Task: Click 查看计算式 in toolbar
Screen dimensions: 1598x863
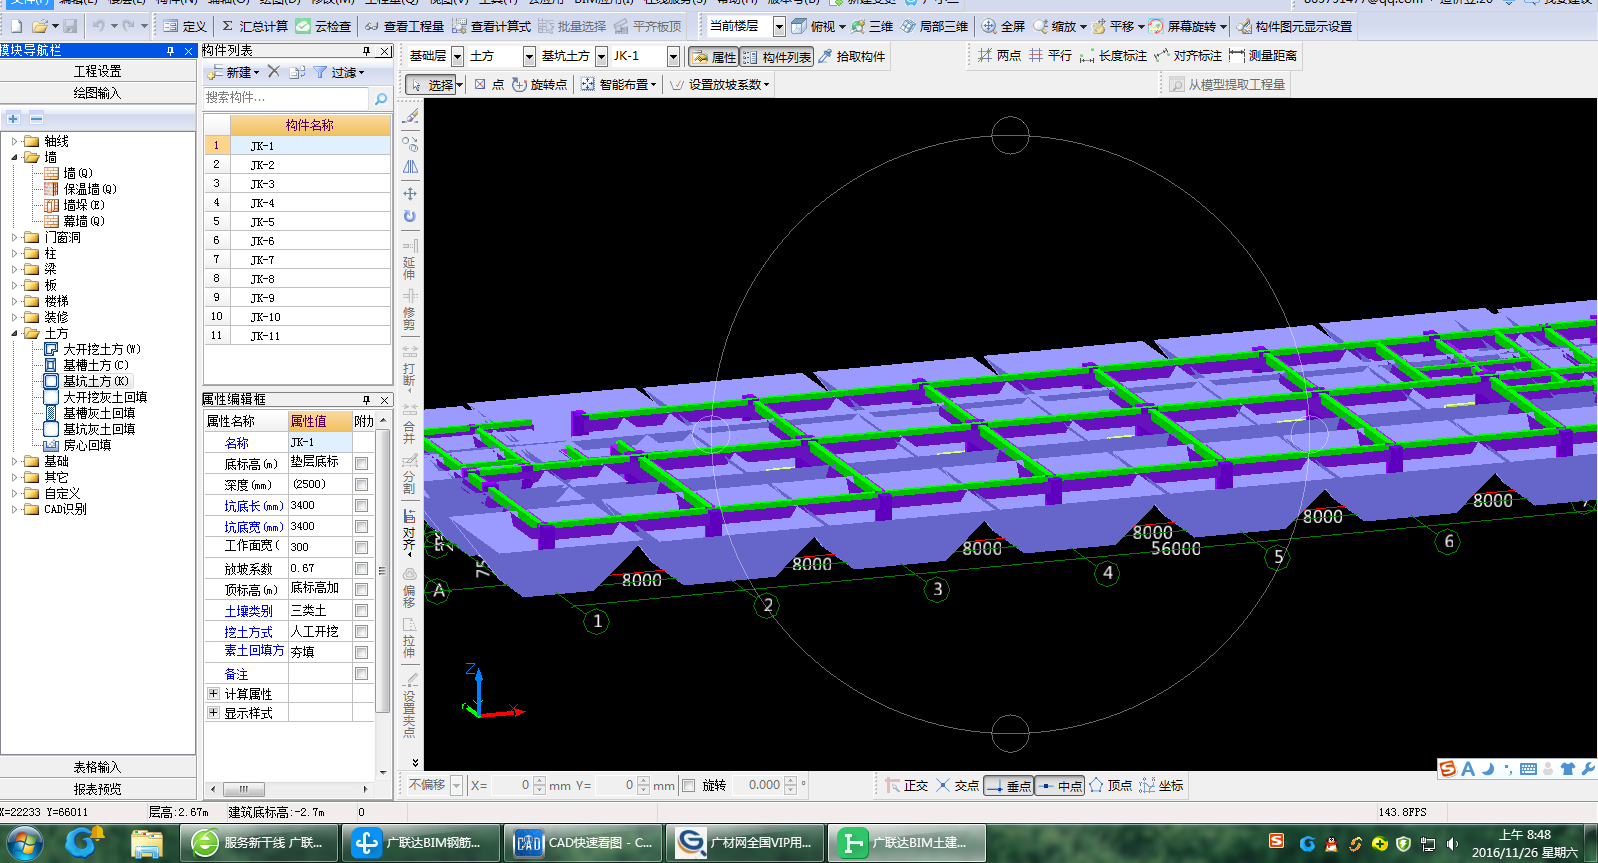Action: coord(492,26)
